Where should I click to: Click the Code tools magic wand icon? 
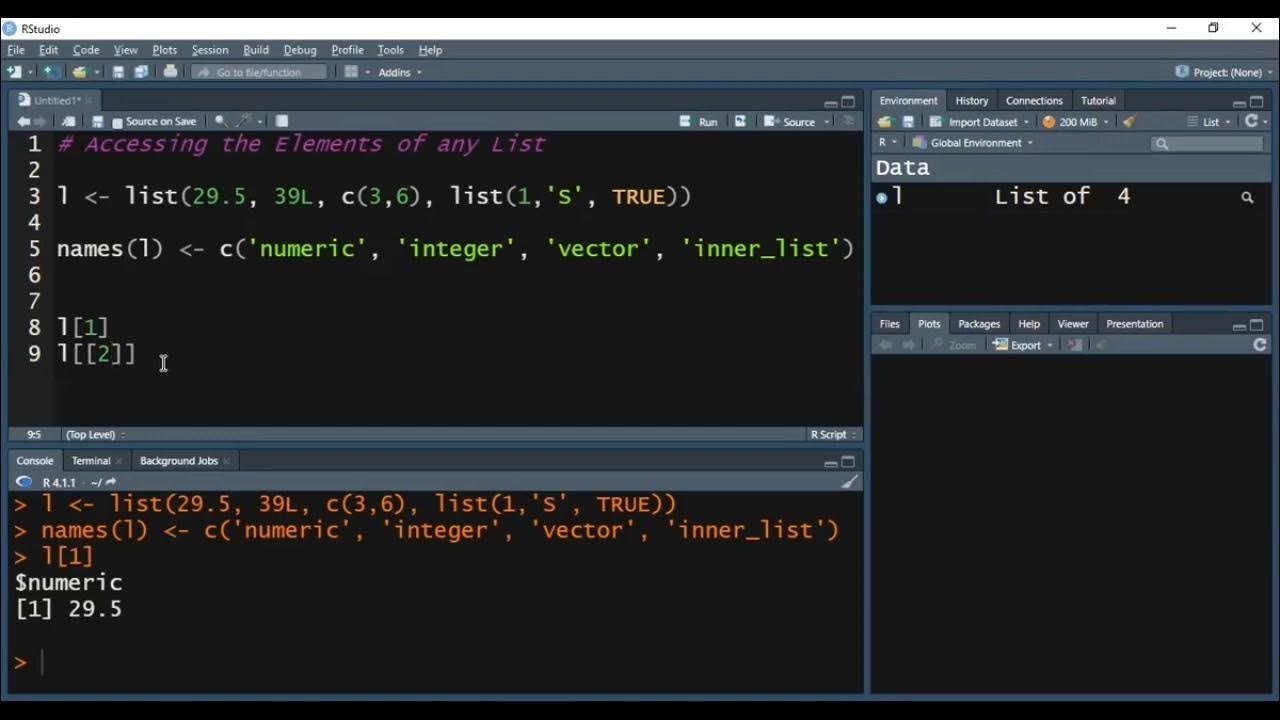243,122
